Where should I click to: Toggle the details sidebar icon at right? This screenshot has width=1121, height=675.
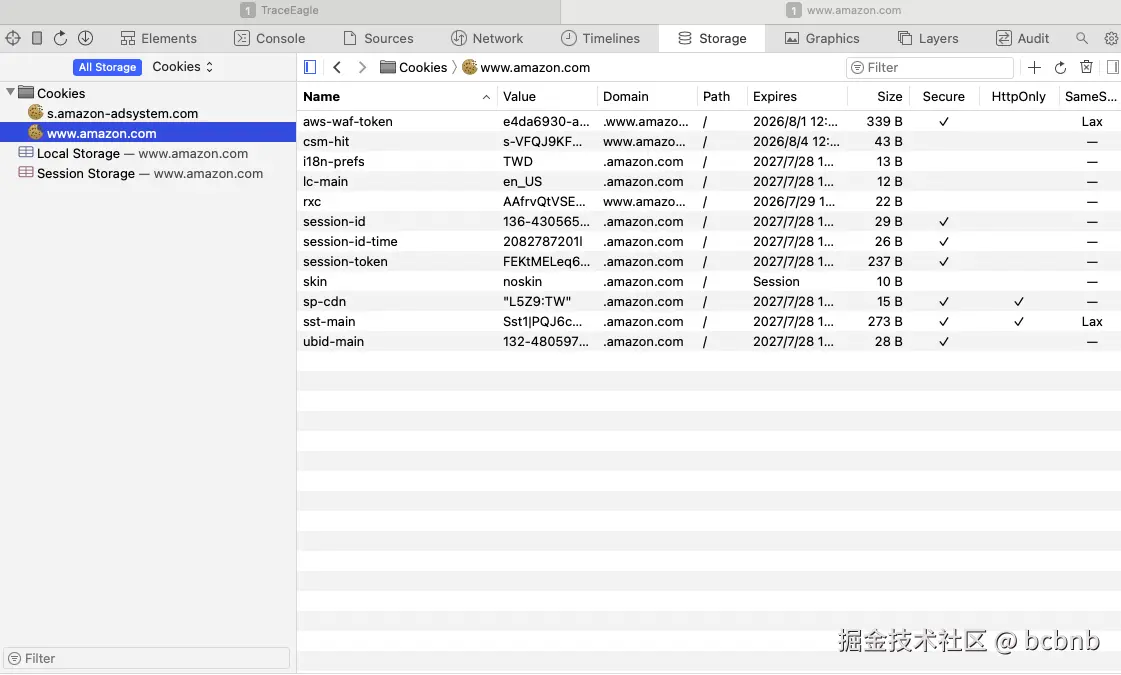click(1112, 67)
